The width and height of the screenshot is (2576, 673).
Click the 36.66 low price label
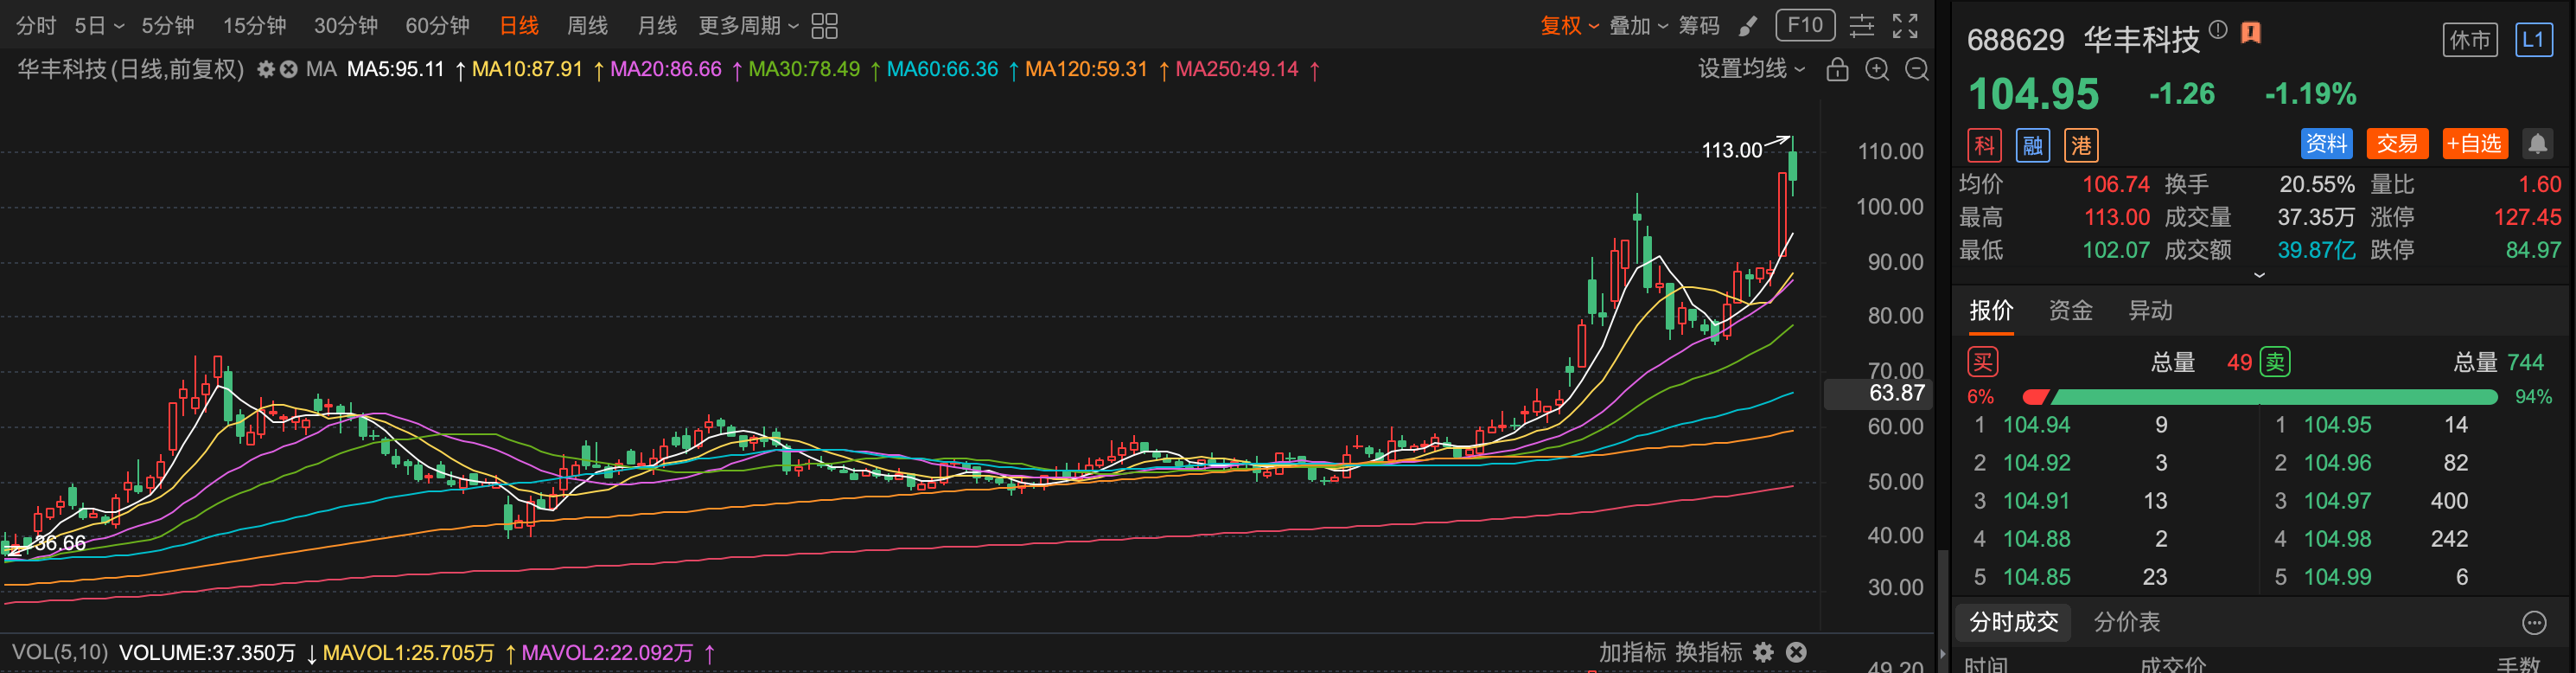pos(60,543)
